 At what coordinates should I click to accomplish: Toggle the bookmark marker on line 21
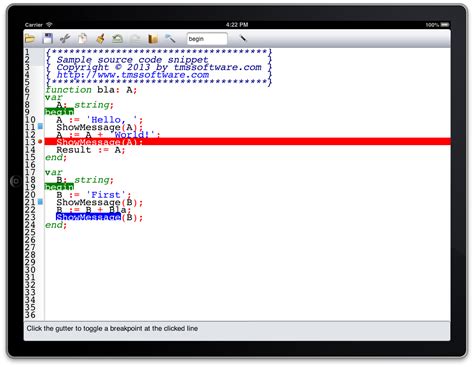40,201
